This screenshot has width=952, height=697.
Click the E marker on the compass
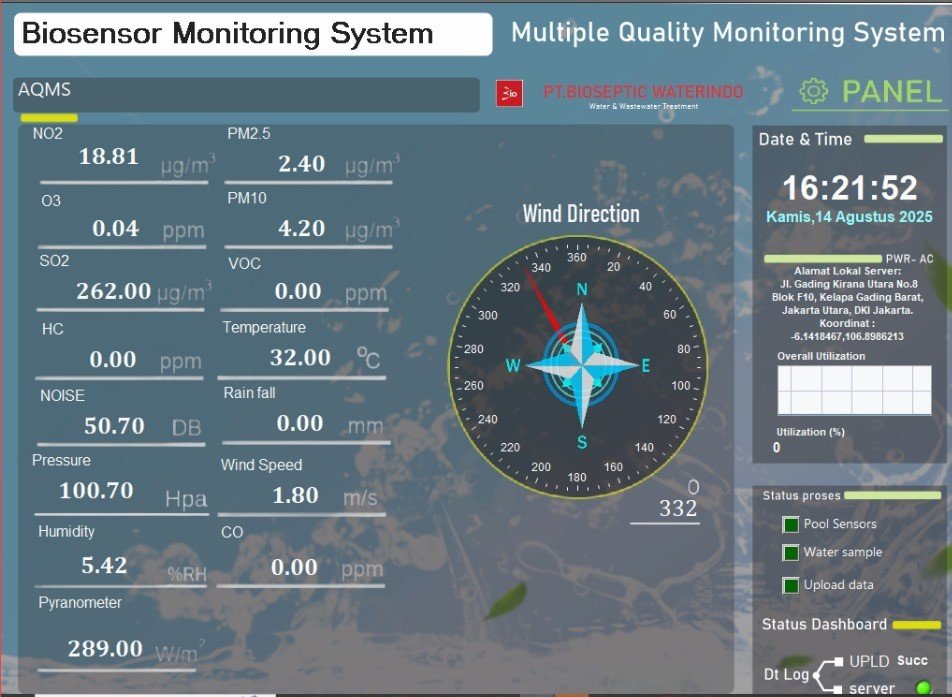tap(645, 366)
